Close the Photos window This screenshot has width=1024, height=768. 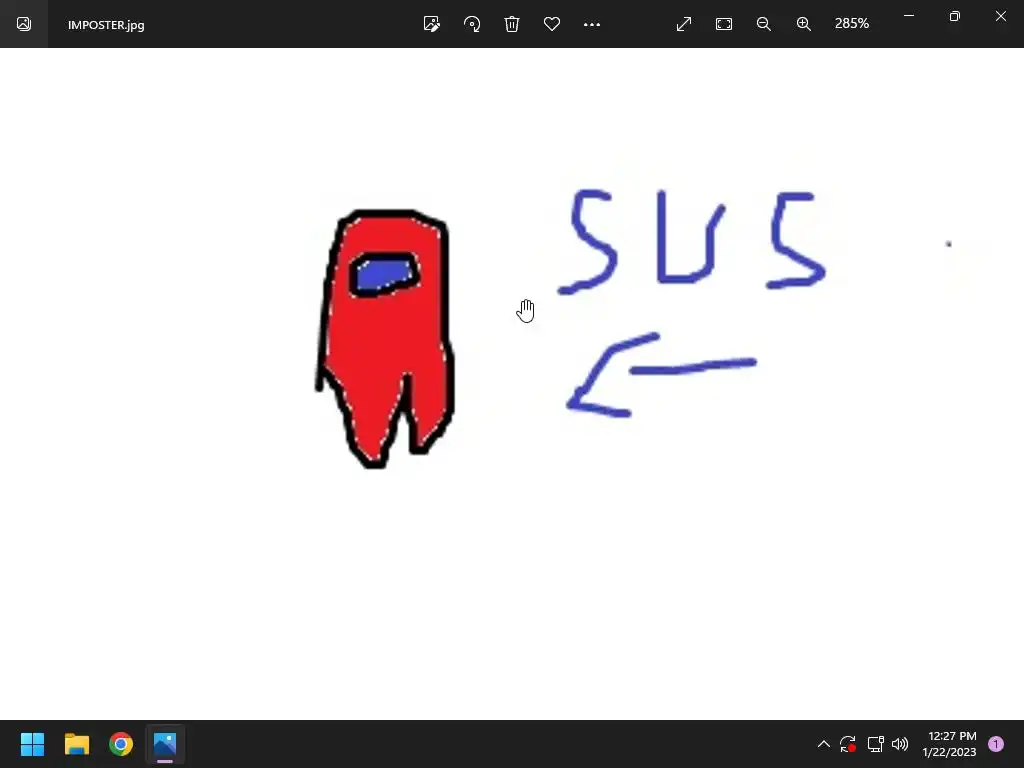[1000, 16]
